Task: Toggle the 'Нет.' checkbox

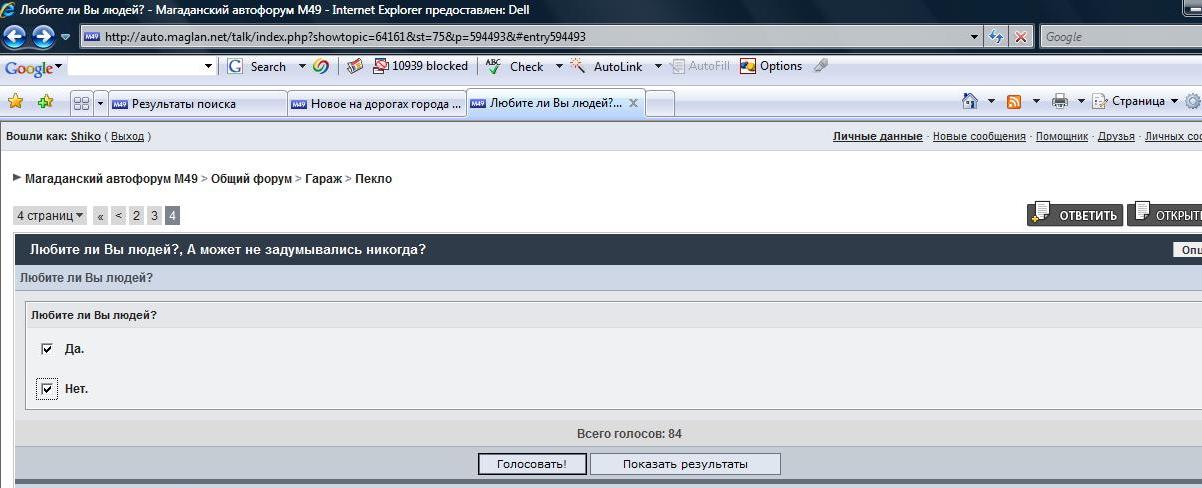Action: pos(47,389)
